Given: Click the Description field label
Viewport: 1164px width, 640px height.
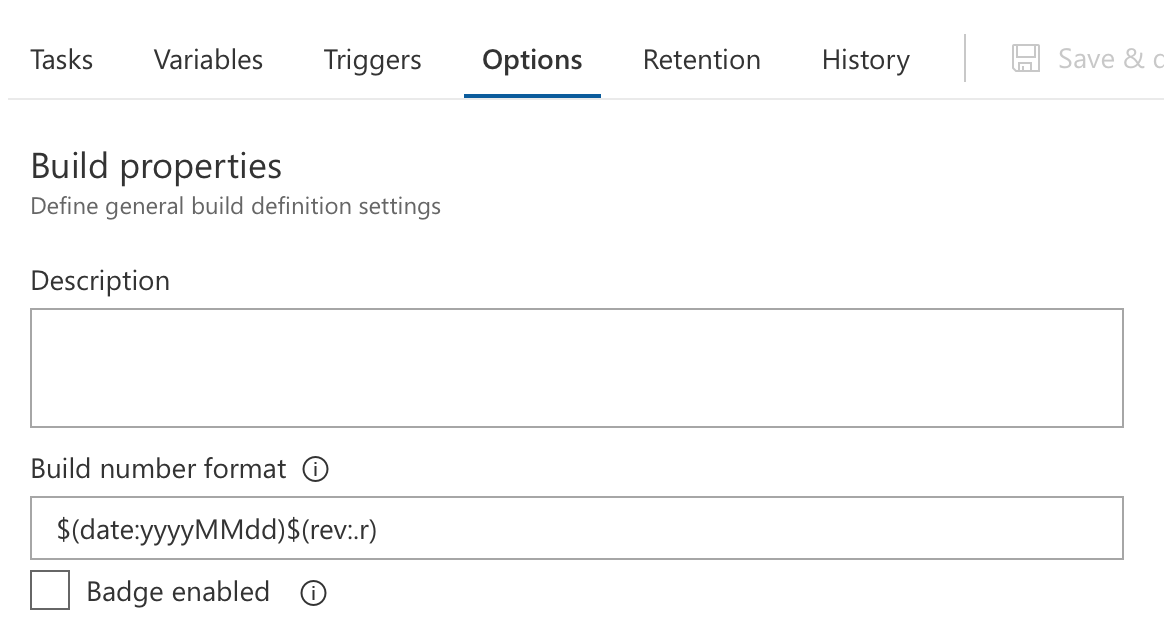Looking at the screenshot, I should [x=100, y=281].
